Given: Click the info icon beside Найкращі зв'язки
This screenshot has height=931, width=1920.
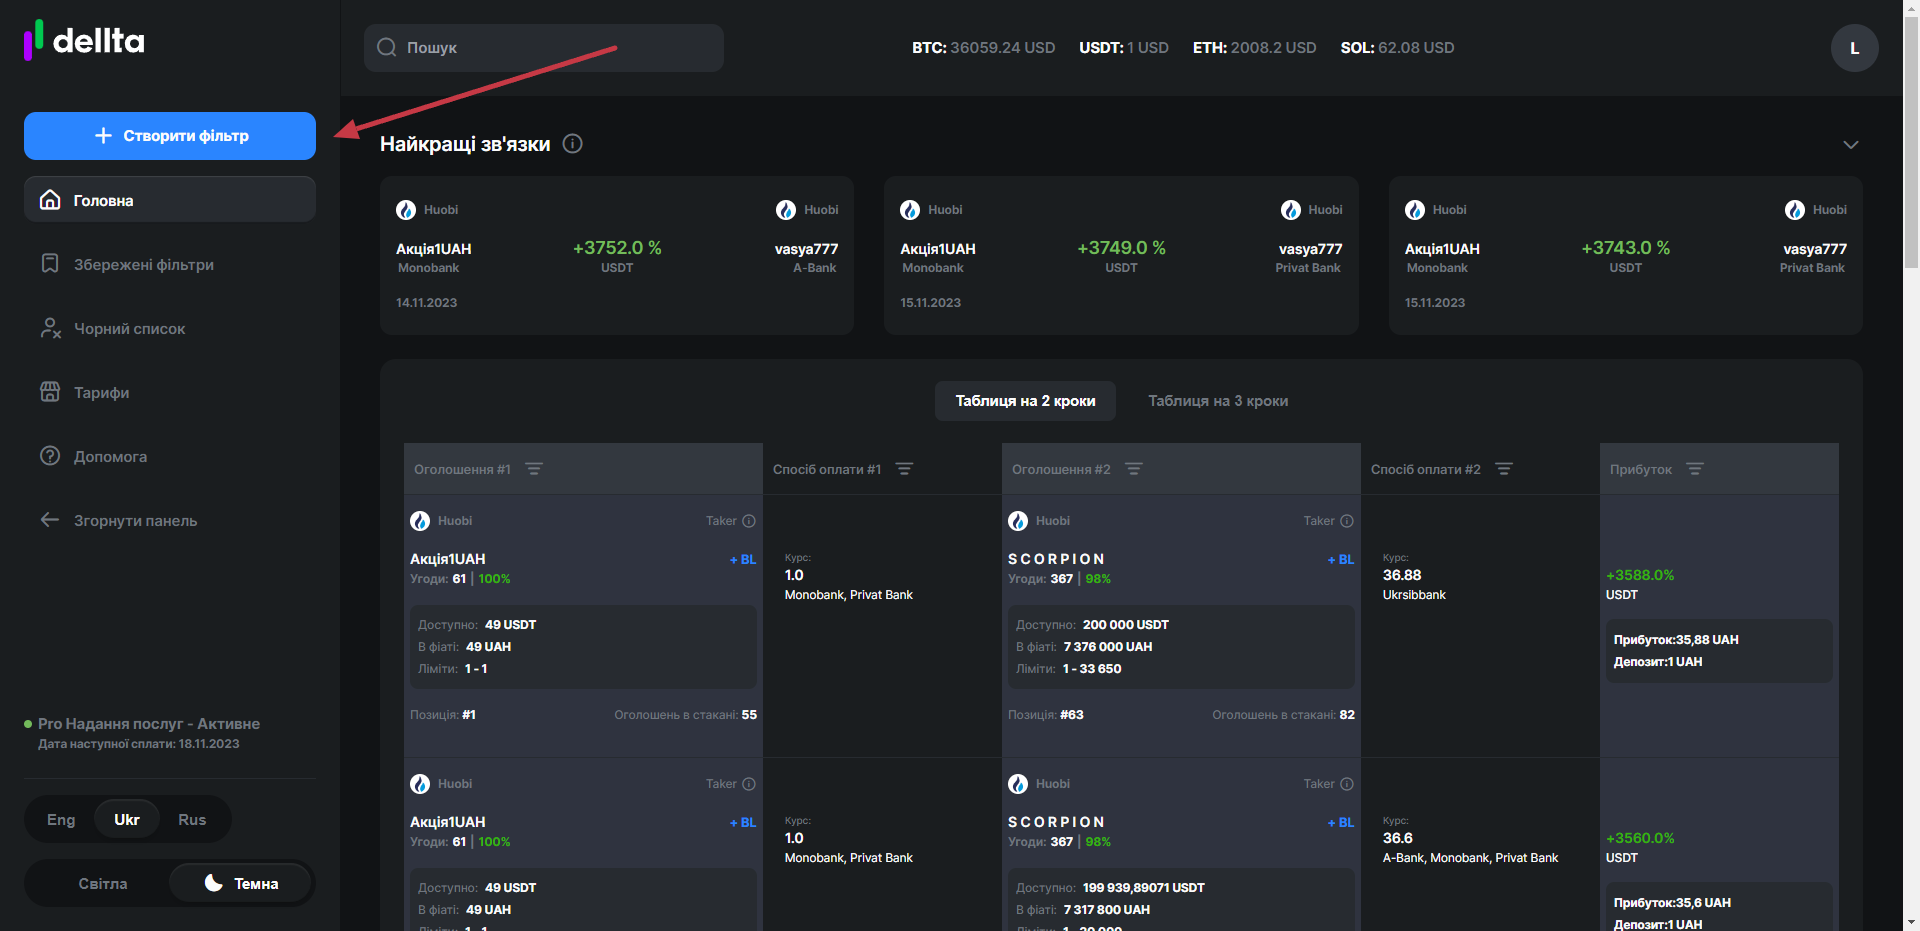Looking at the screenshot, I should pyautogui.click(x=572, y=144).
